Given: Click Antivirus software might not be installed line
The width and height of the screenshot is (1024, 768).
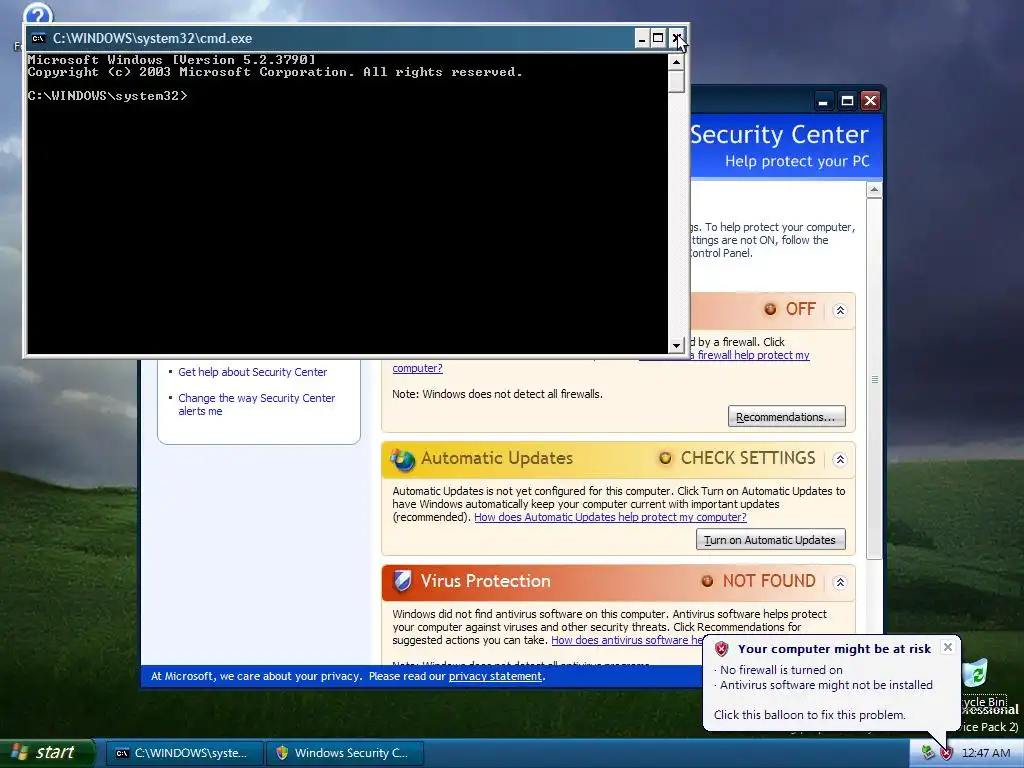Looking at the screenshot, I should click(x=826, y=684).
